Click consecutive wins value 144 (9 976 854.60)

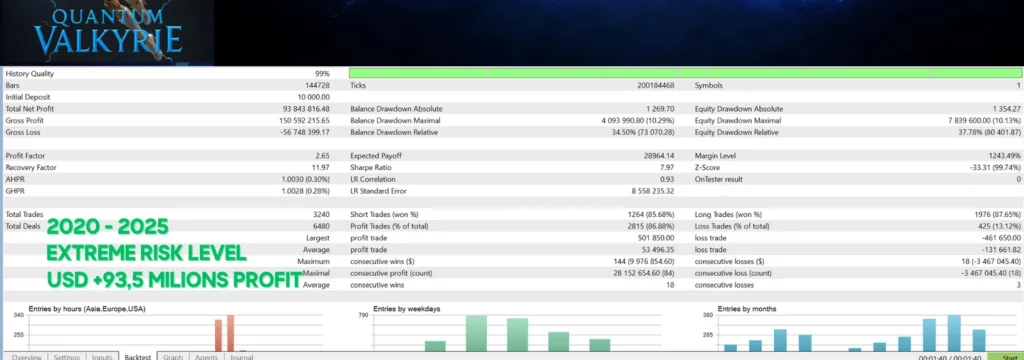click(x=645, y=261)
